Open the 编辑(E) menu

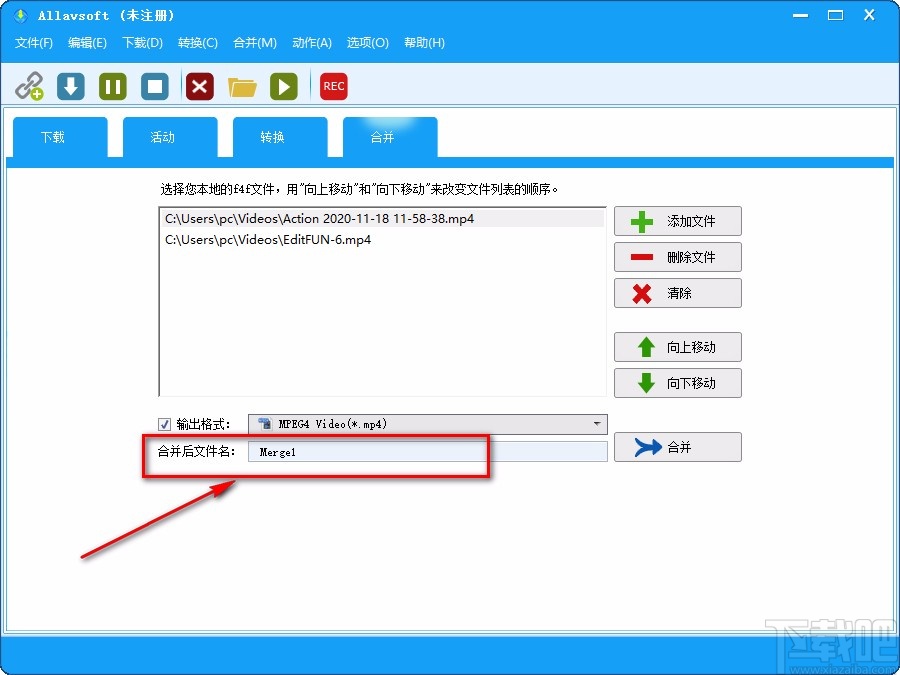[x=87, y=42]
